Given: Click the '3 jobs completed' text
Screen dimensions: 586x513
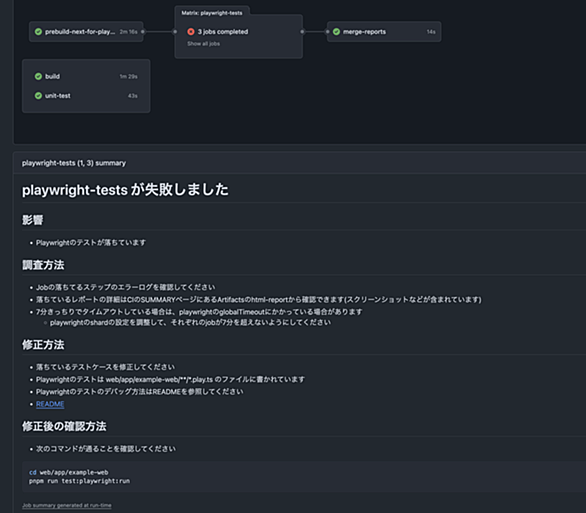Looking at the screenshot, I should (223, 32).
